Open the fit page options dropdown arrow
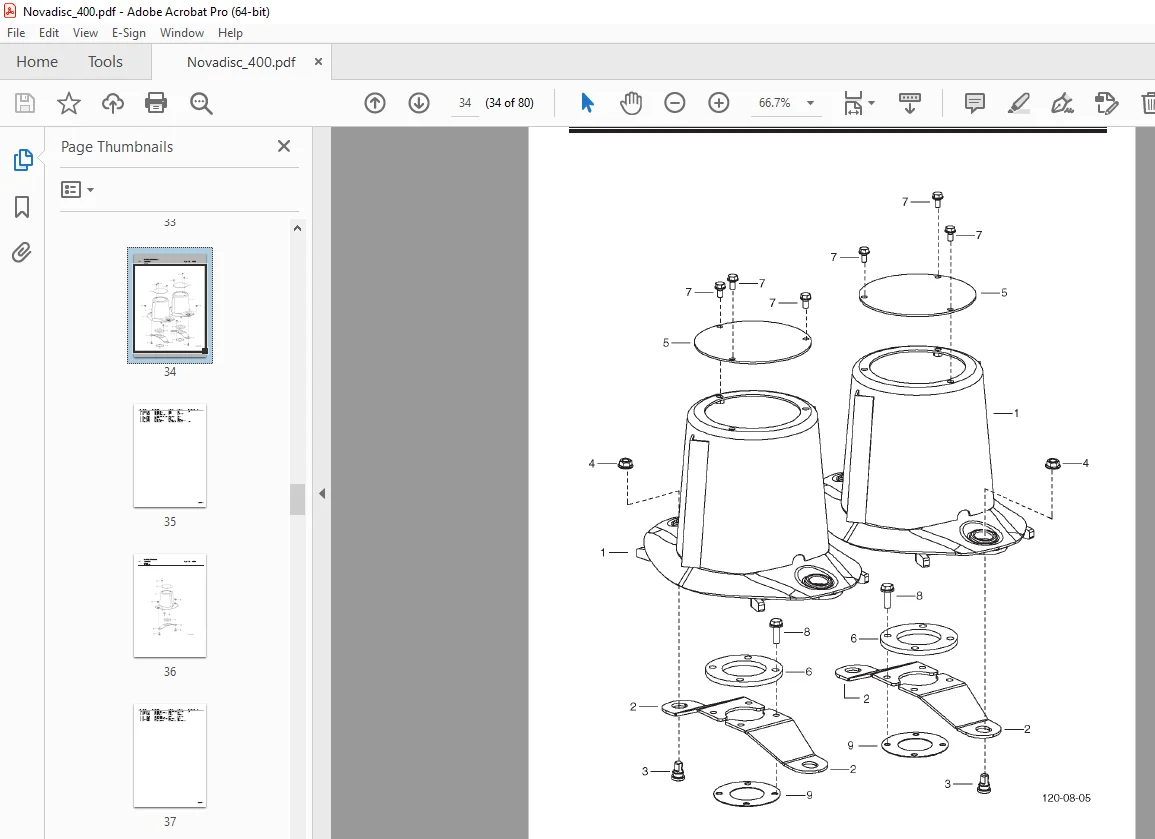 tap(872, 103)
